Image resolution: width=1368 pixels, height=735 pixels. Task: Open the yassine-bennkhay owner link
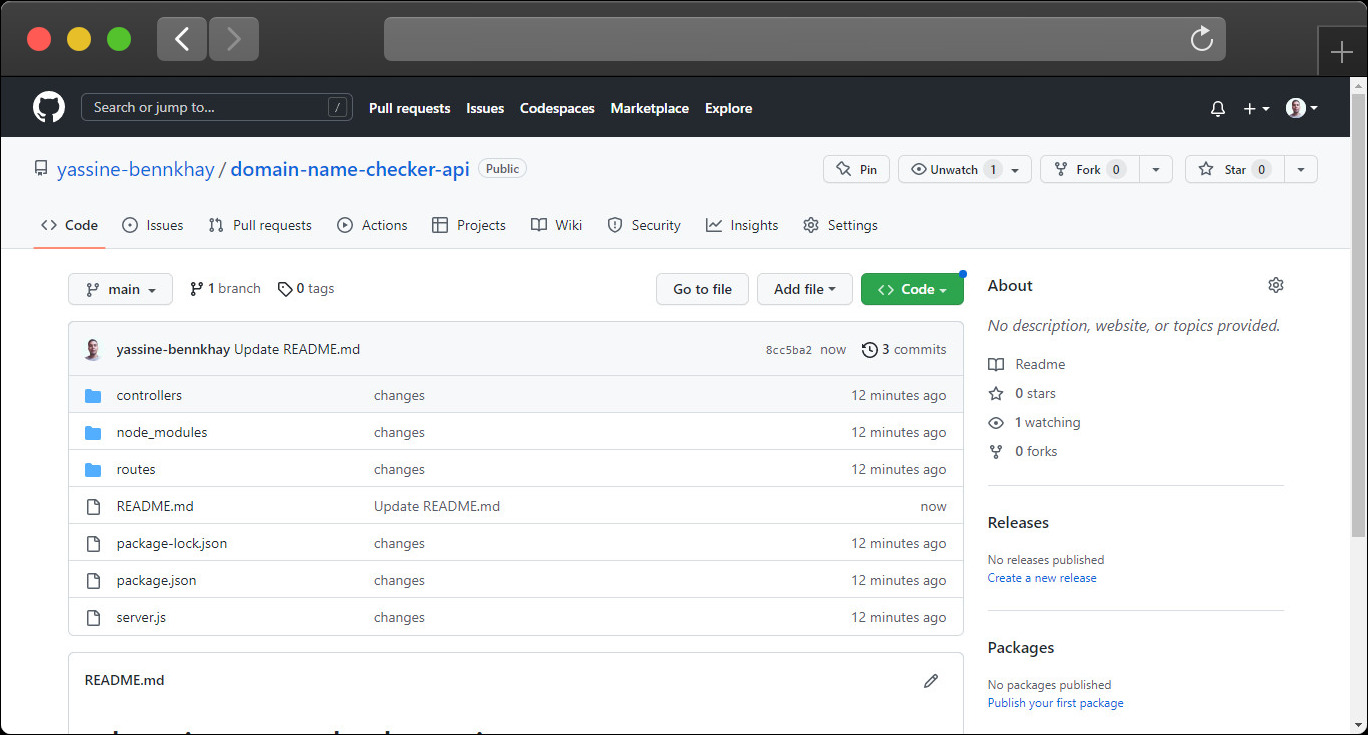[136, 169]
